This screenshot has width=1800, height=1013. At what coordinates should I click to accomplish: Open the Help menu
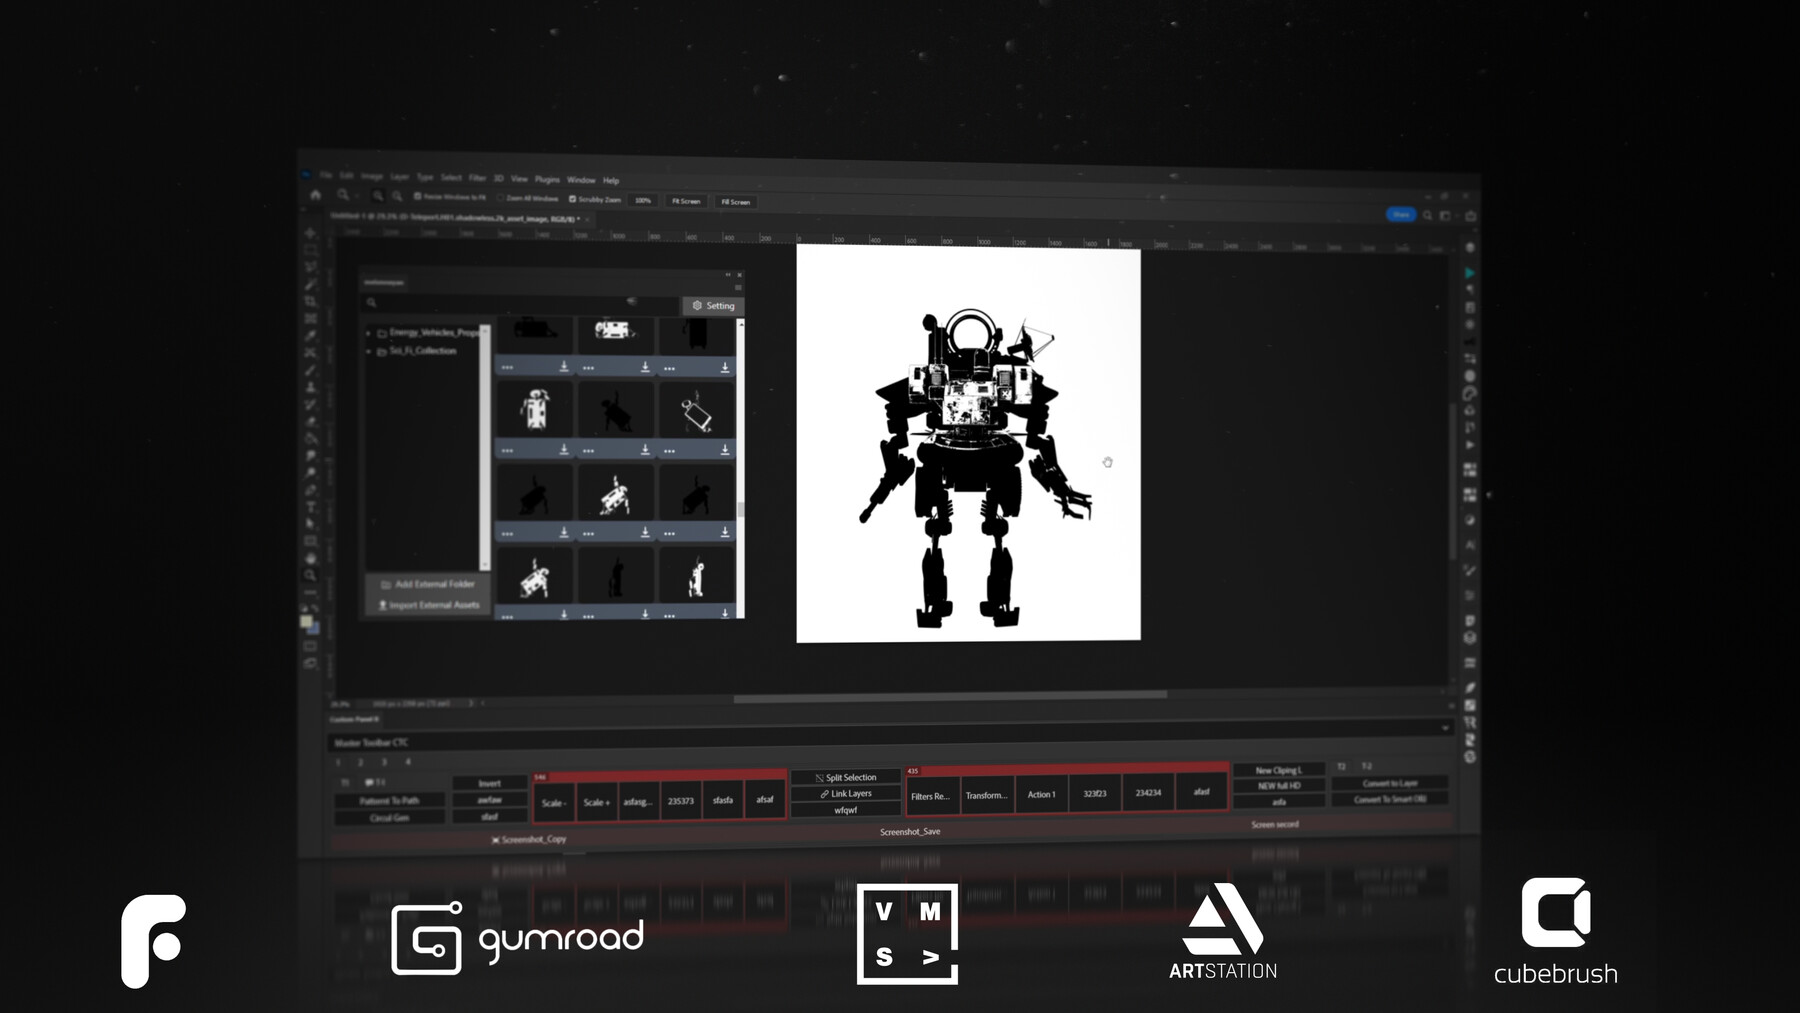tap(611, 181)
